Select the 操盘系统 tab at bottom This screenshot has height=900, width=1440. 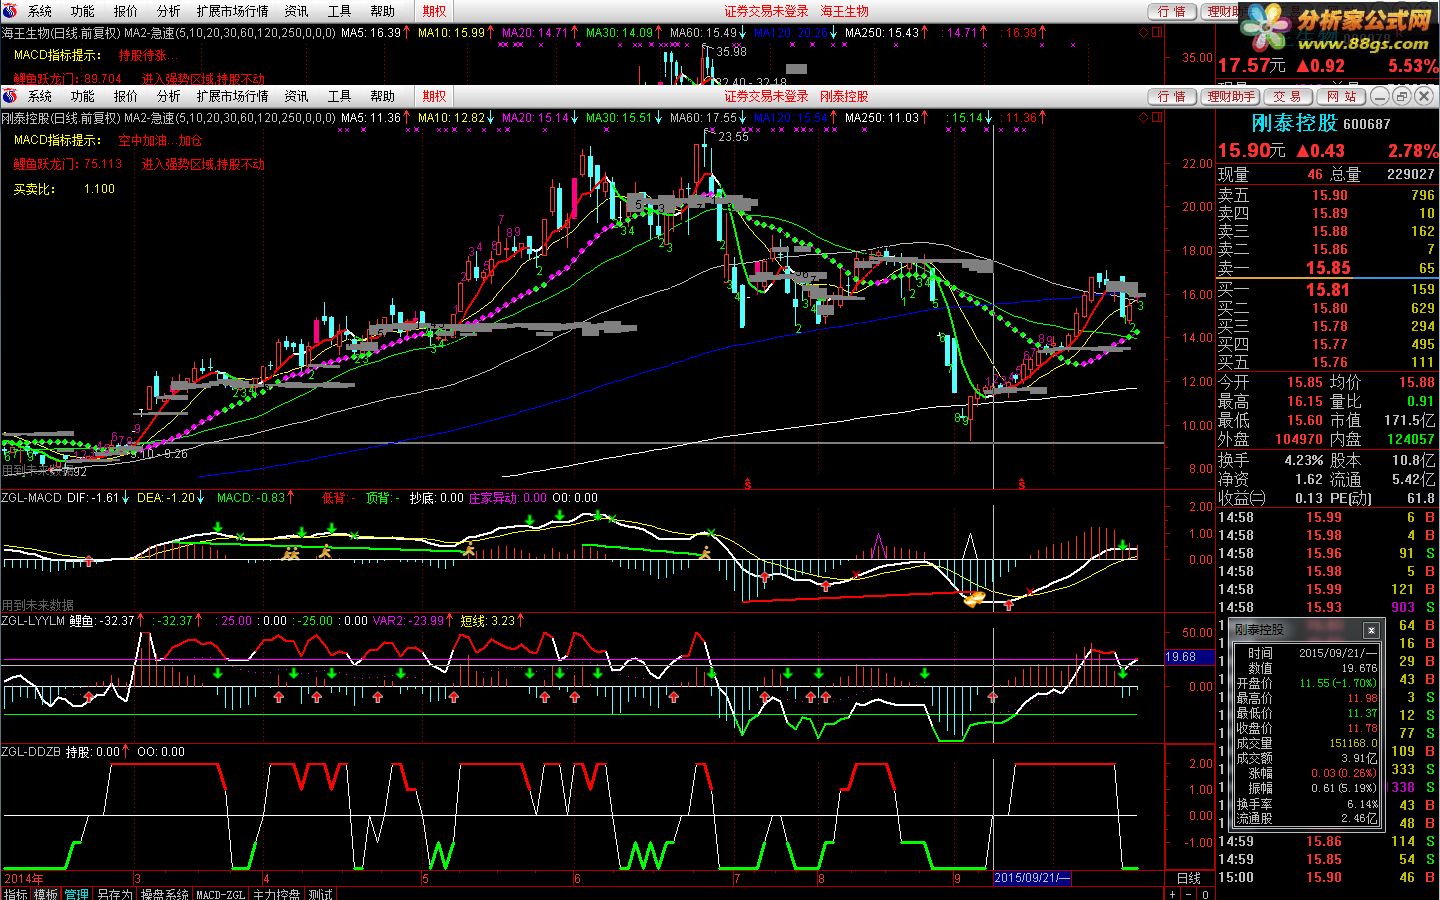pyautogui.click(x=164, y=894)
